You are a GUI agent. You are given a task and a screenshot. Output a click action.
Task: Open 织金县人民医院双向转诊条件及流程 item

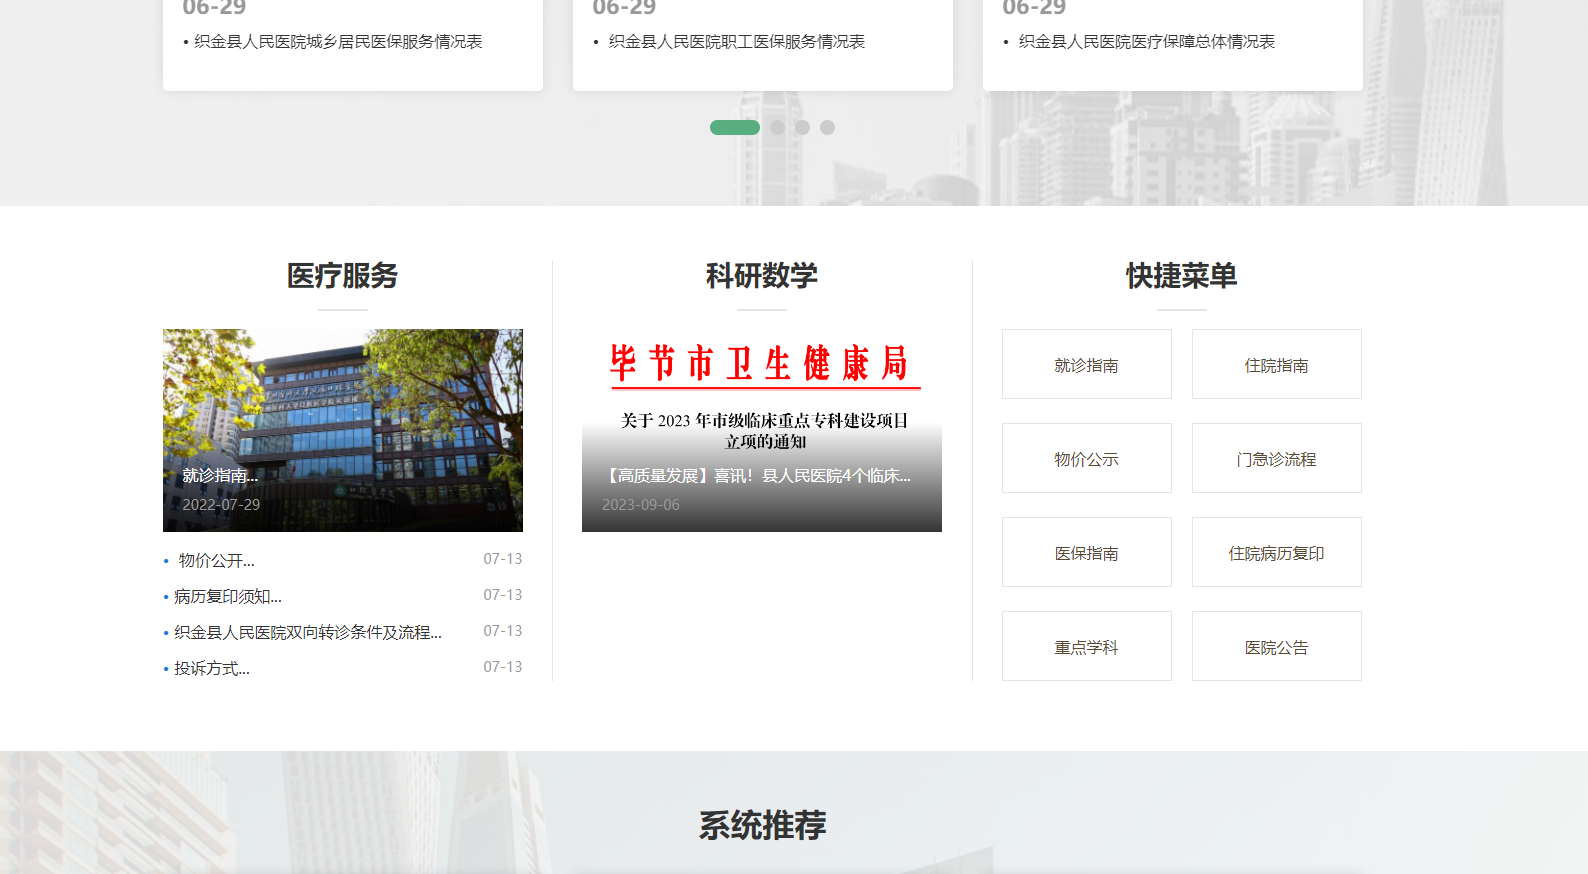pyautogui.click(x=308, y=633)
